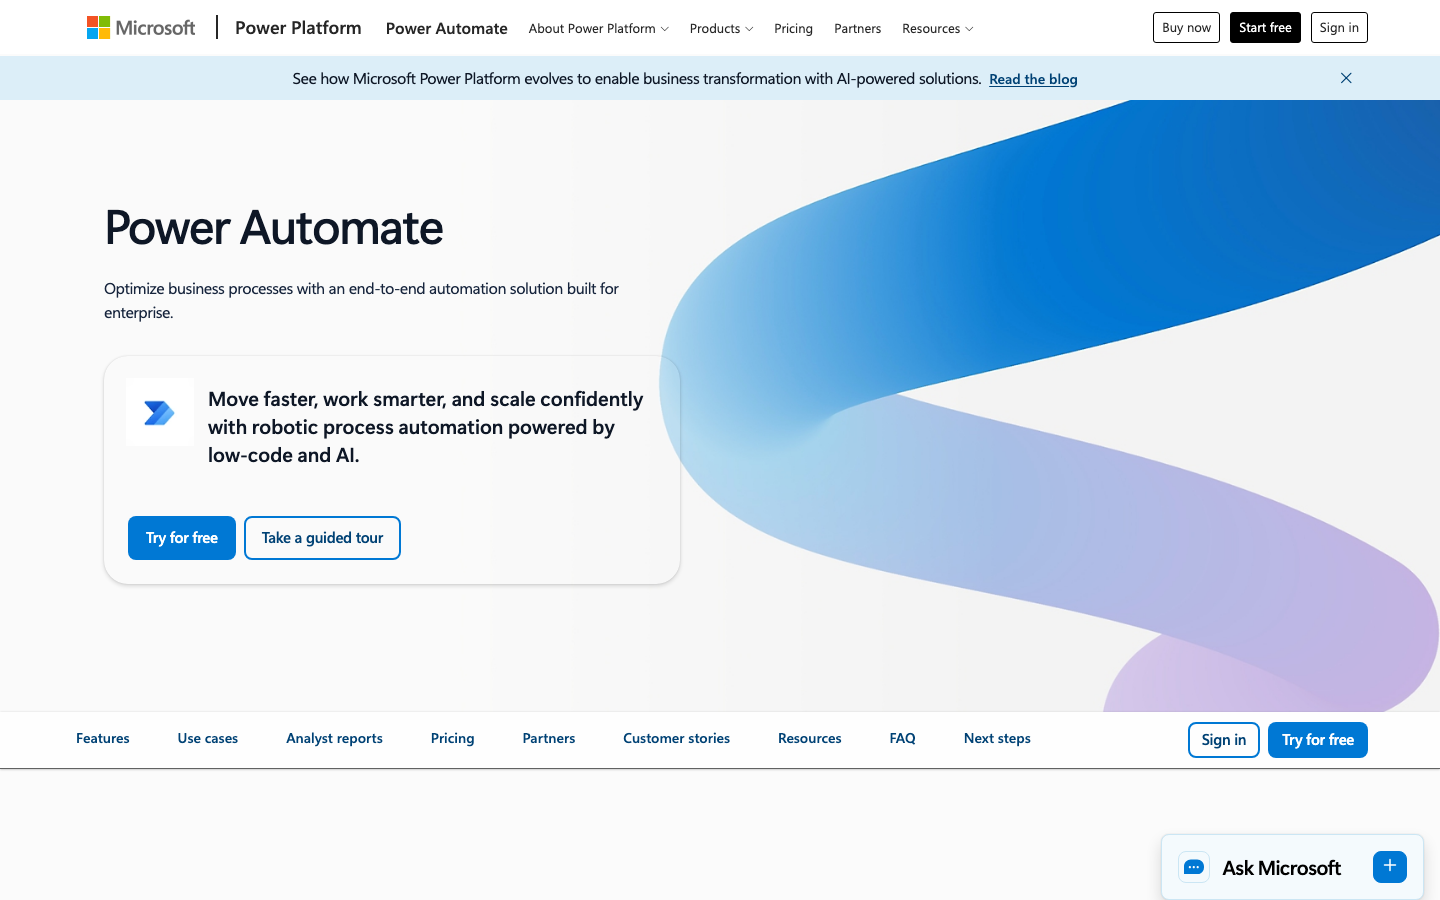Screen dimensions: 1440x900
Task: Select Resources in the section nav bar
Action: click(810, 738)
